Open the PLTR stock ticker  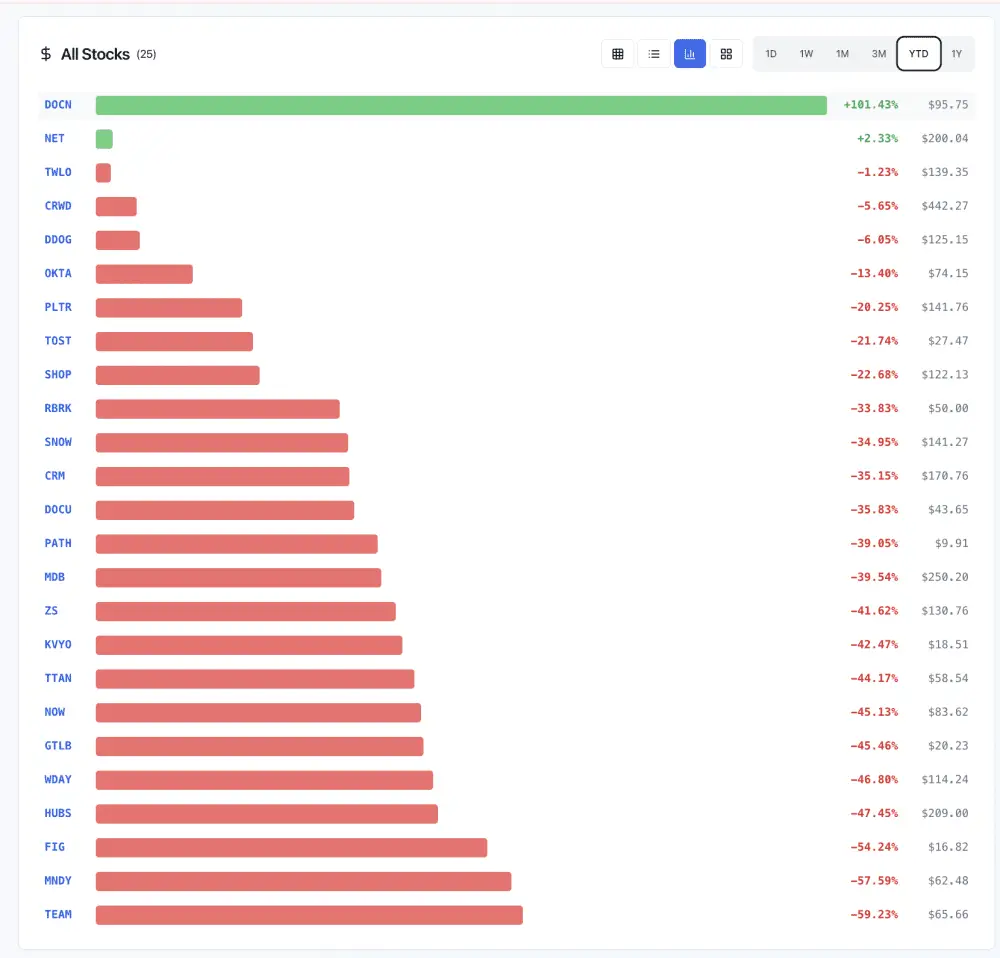(58, 307)
